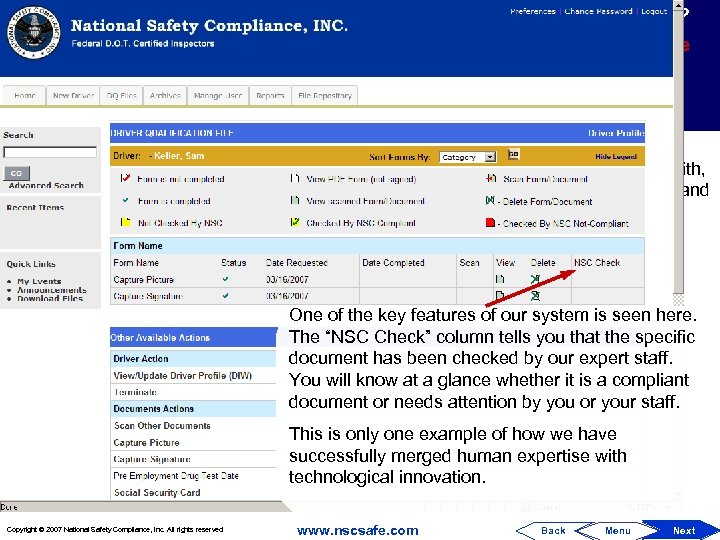Click the Date Requested column header
Image resolution: width=720 pixels, height=540 pixels.
point(296,263)
